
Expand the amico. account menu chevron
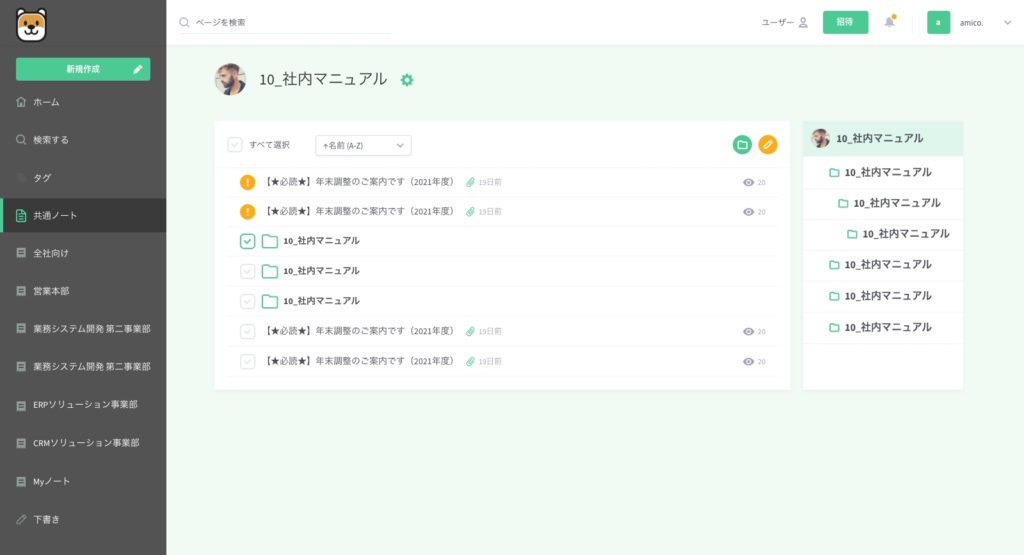(1007, 22)
